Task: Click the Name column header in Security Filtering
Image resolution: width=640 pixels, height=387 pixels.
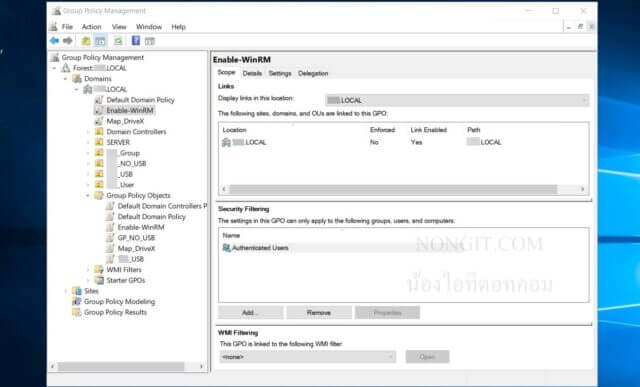Action: click(231, 236)
